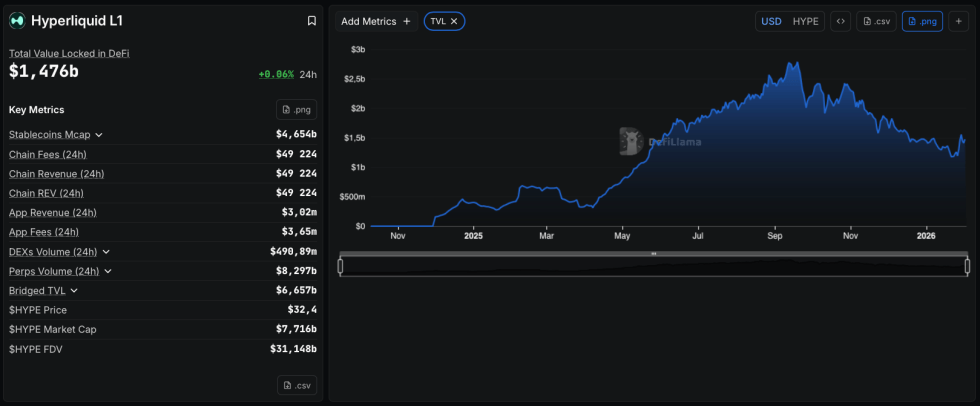Download chart as .png
980x406 pixels.
coord(922,21)
